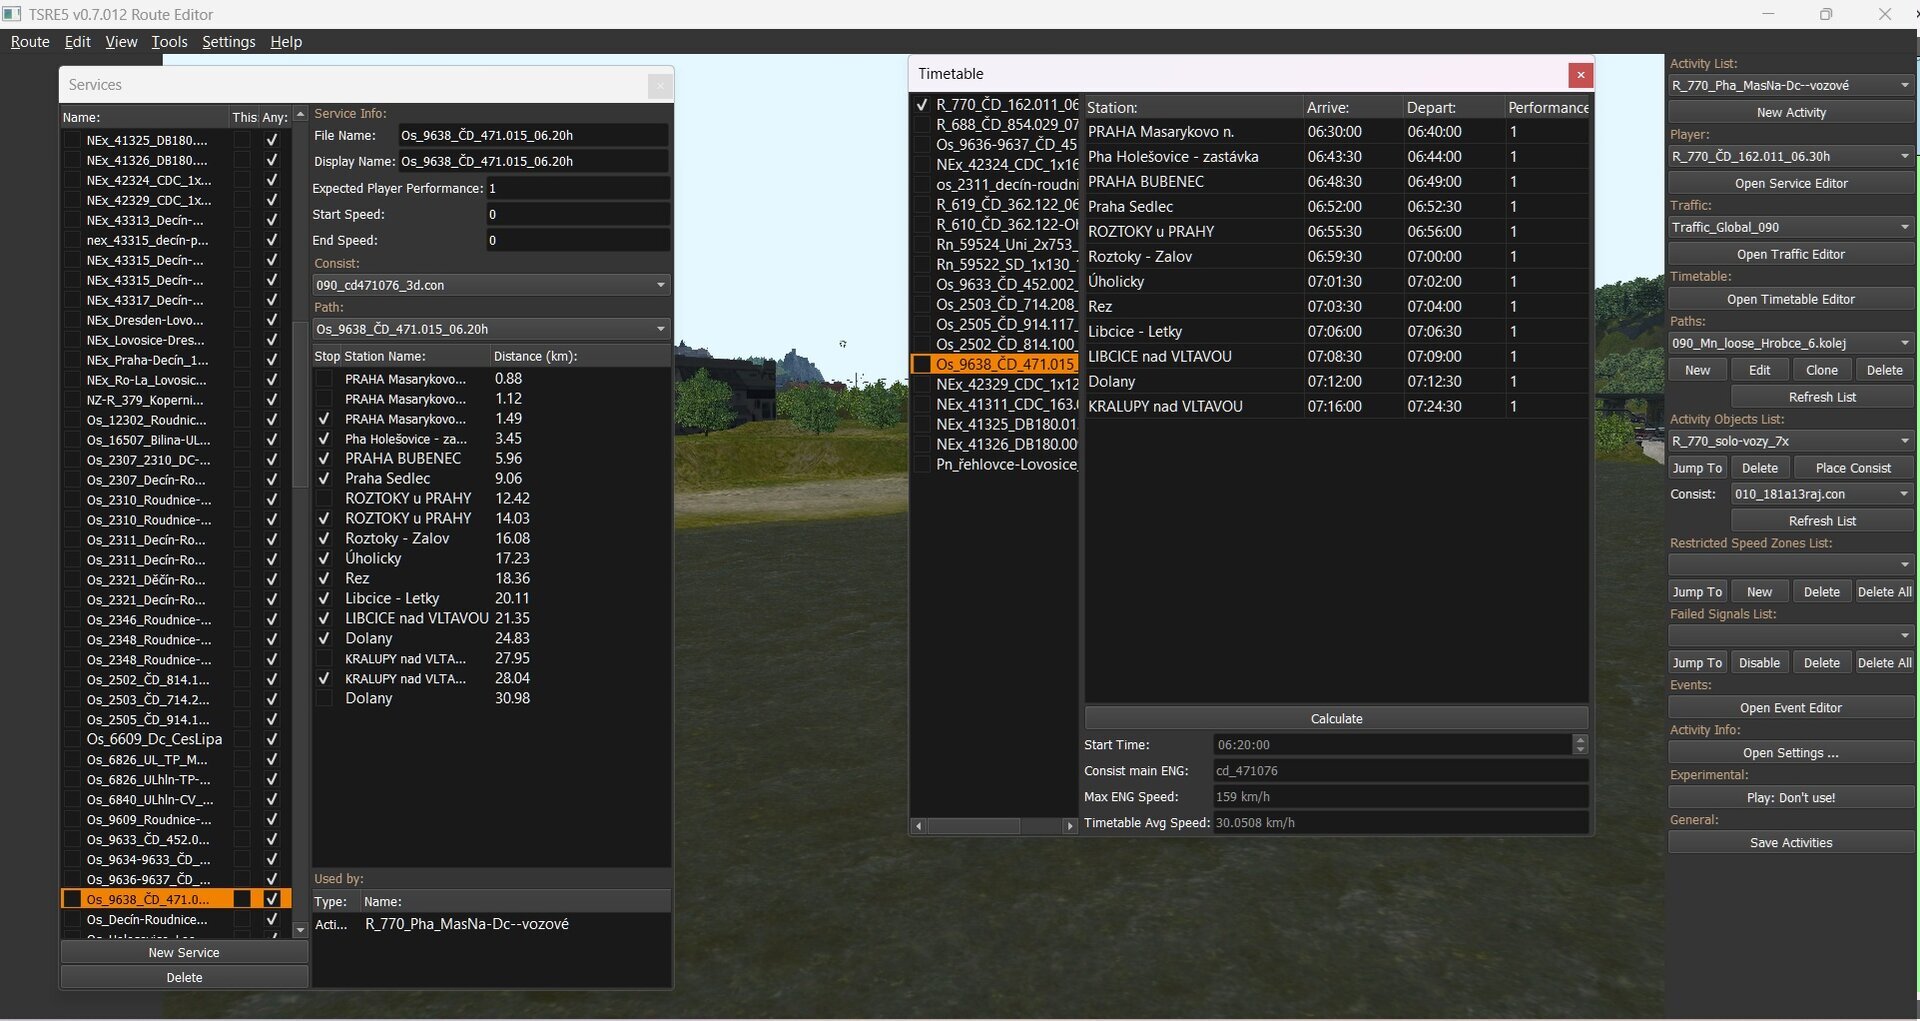This screenshot has width=1920, height=1021.
Task: Toggle stop checkbox for PRAHA BUBENEC
Action: coord(324,459)
